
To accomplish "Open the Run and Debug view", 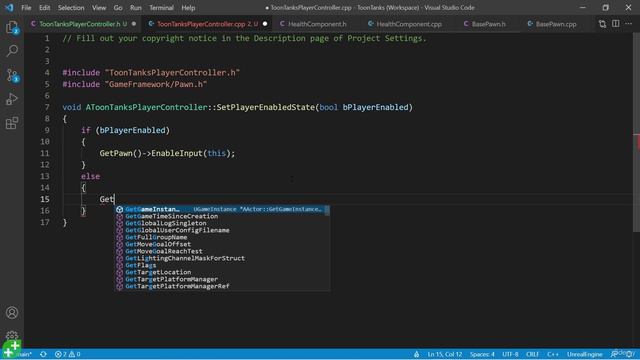I will click(x=12, y=99).
